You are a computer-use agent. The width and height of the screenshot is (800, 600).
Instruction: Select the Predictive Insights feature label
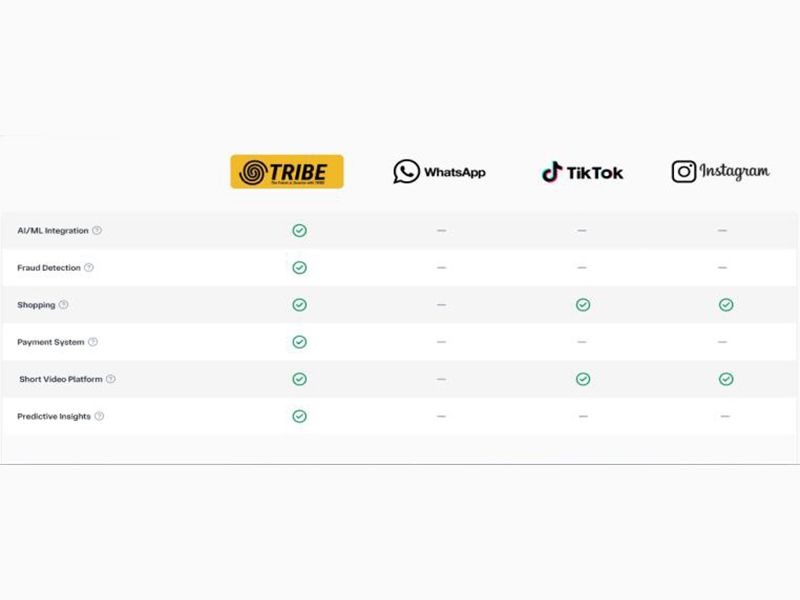[x=54, y=416]
